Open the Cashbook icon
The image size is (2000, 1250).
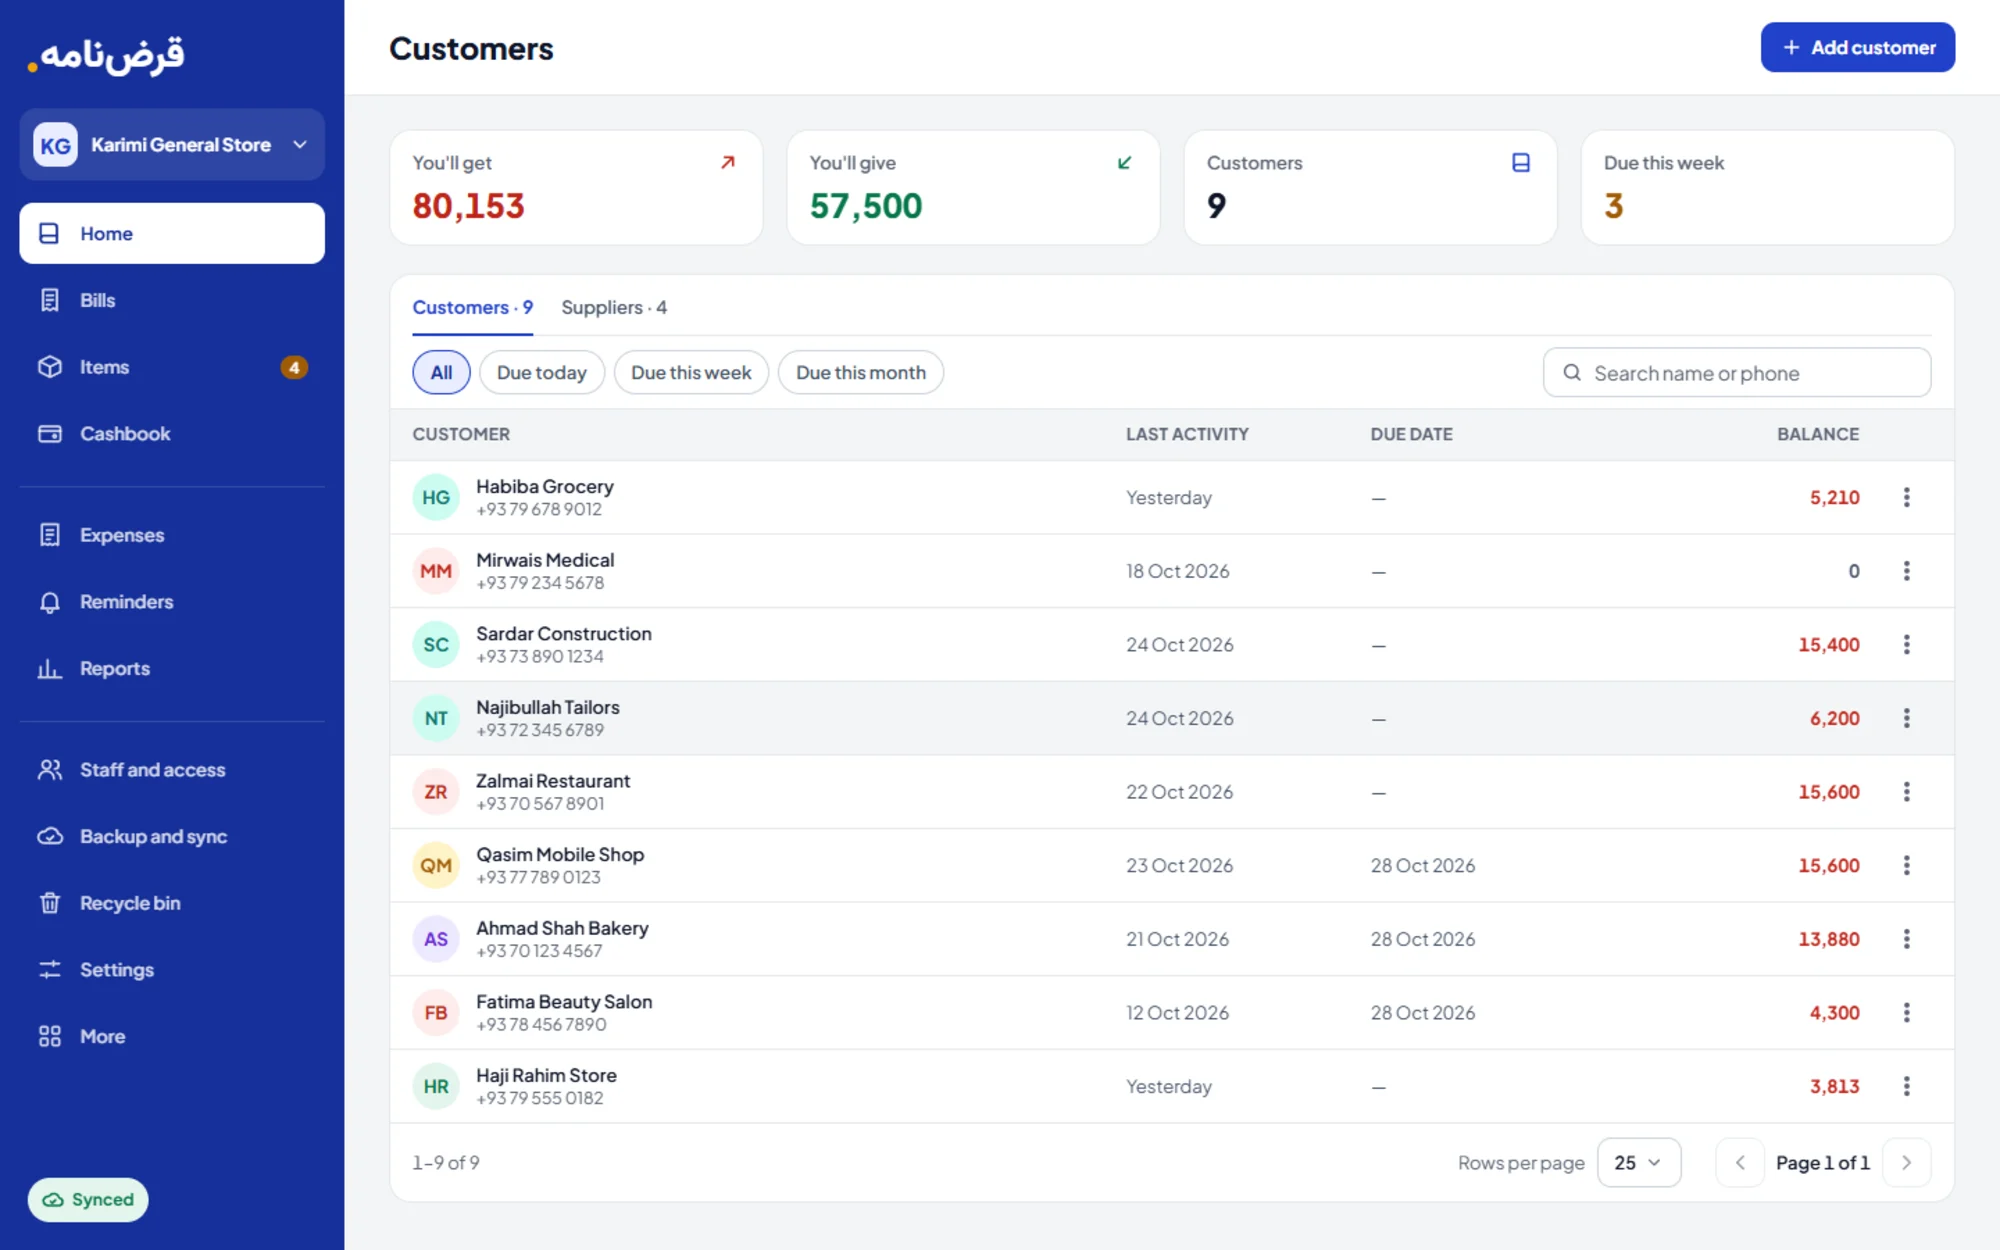[x=50, y=434]
